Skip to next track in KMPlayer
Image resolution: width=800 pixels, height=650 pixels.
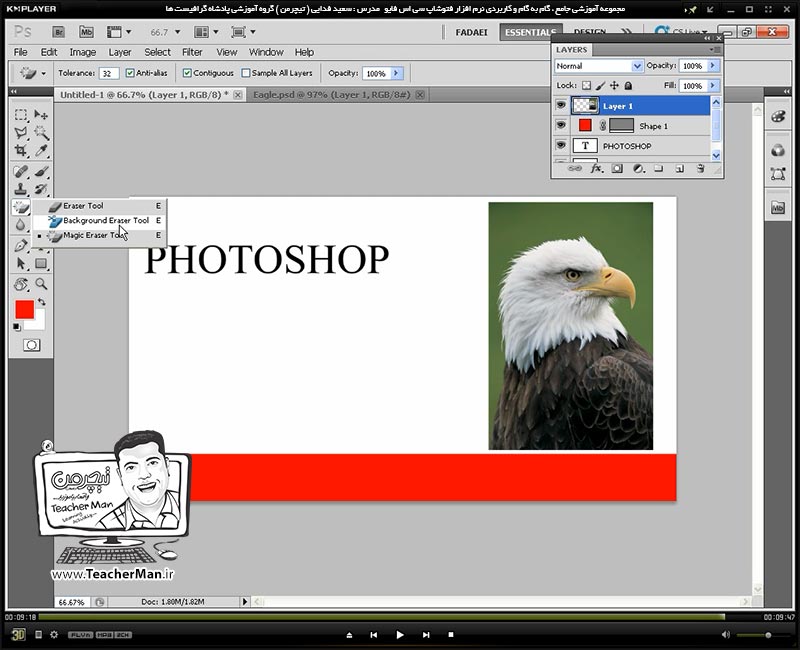pos(426,635)
